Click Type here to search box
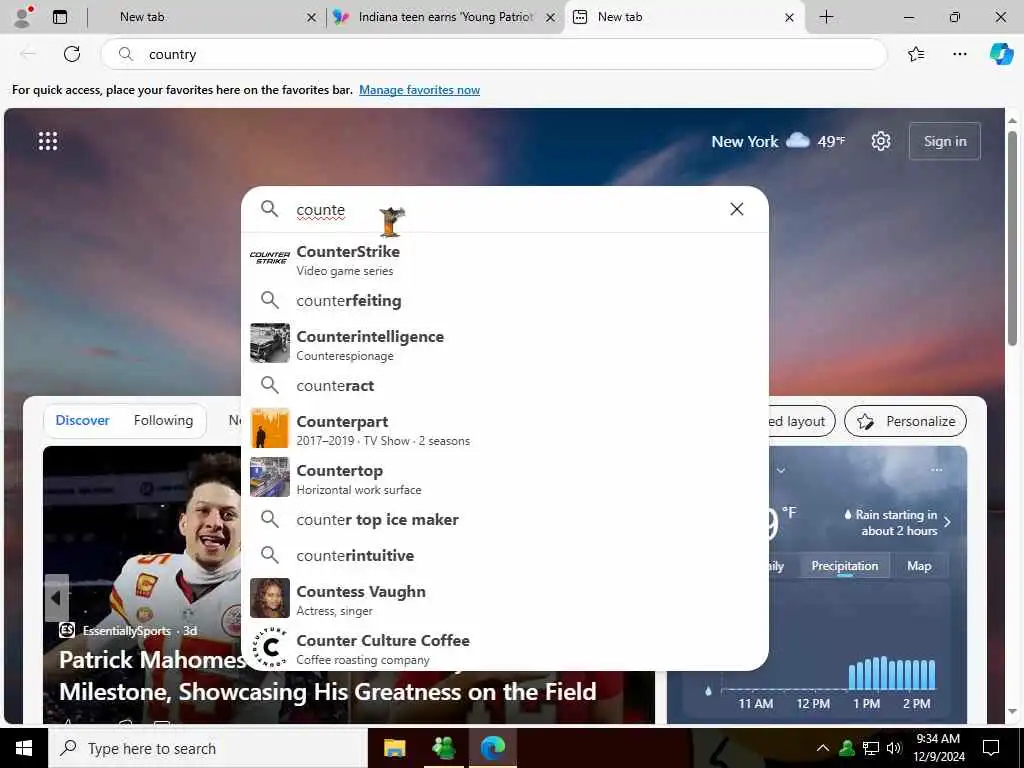The height and width of the screenshot is (768, 1024). tap(208, 748)
